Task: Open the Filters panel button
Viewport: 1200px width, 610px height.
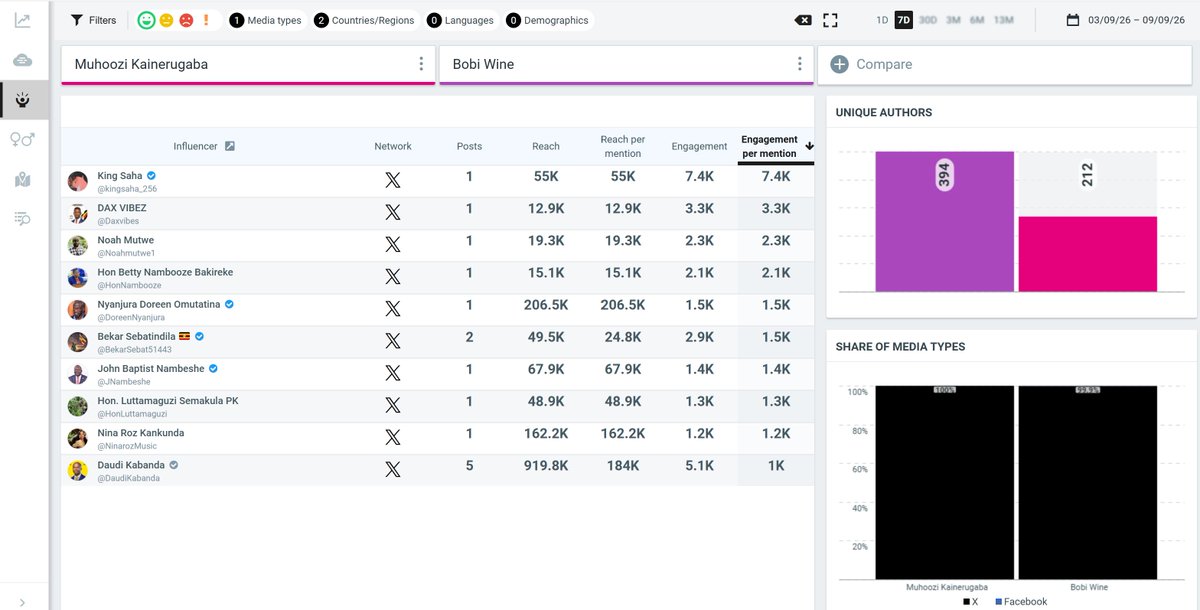Action: [93, 20]
